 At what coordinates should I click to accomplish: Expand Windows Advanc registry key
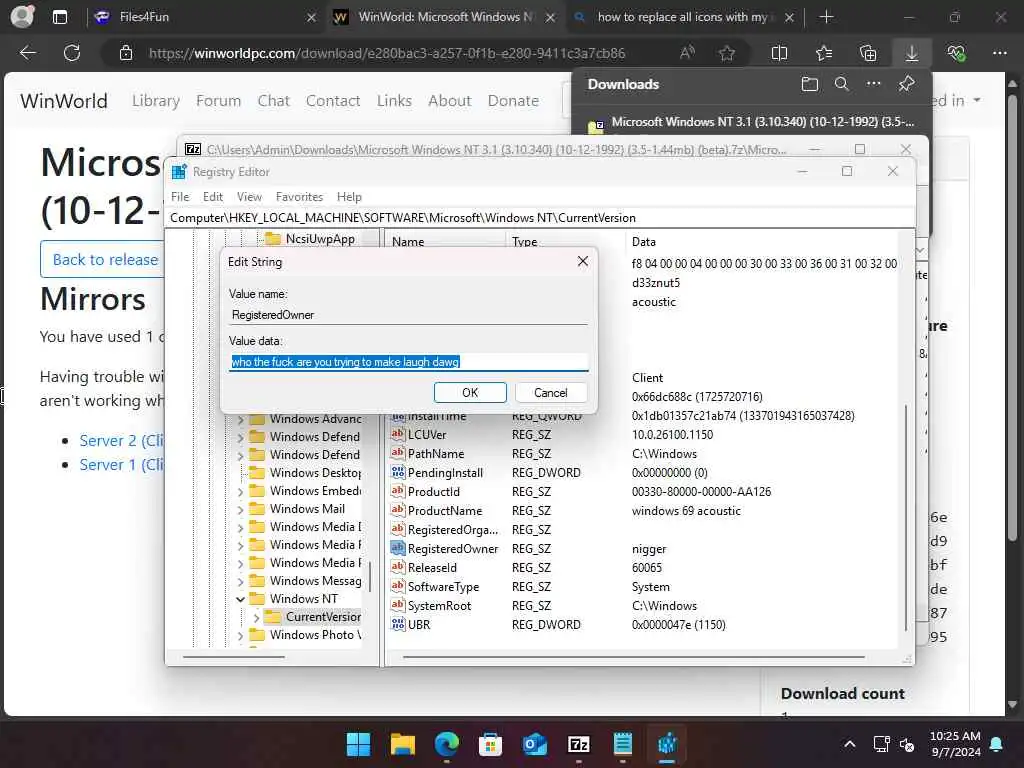[x=240, y=419]
